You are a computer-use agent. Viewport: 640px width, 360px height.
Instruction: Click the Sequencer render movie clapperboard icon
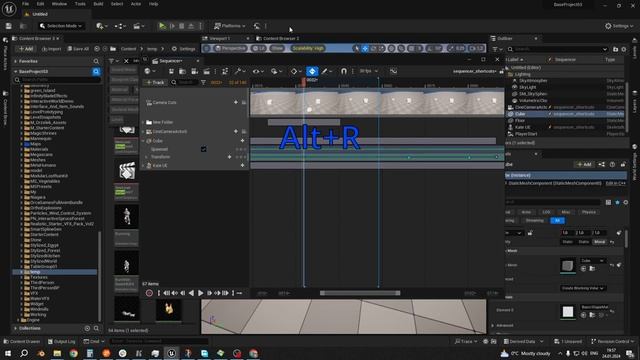click(207, 71)
